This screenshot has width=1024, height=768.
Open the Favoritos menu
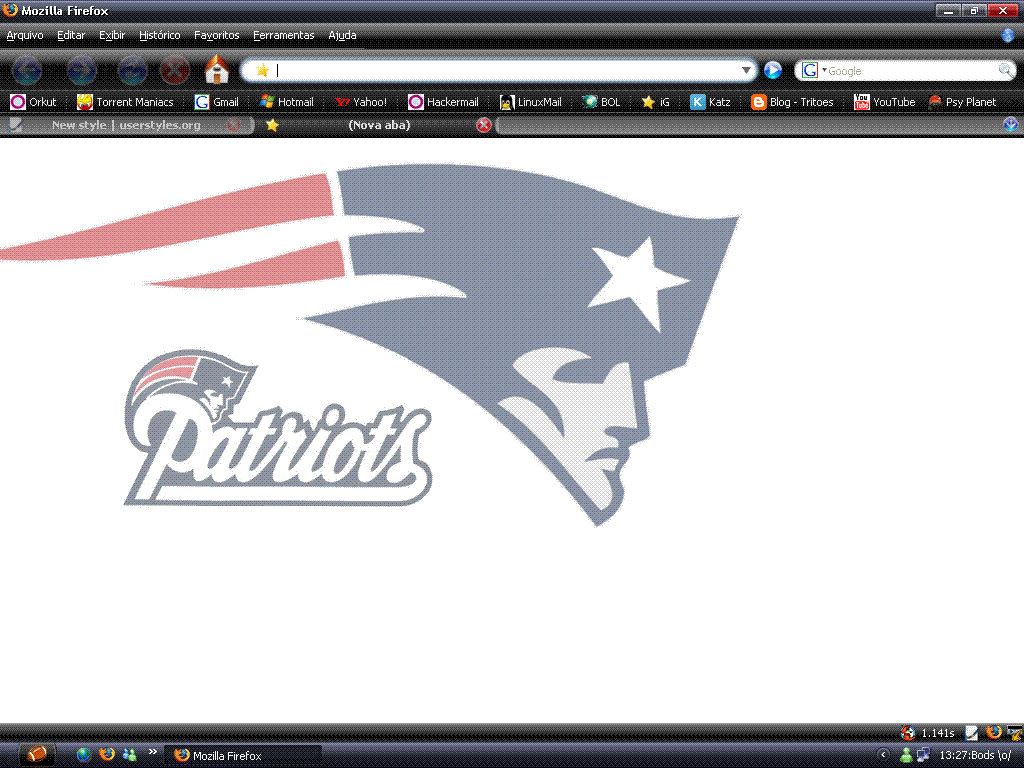[x=216, y=35]
